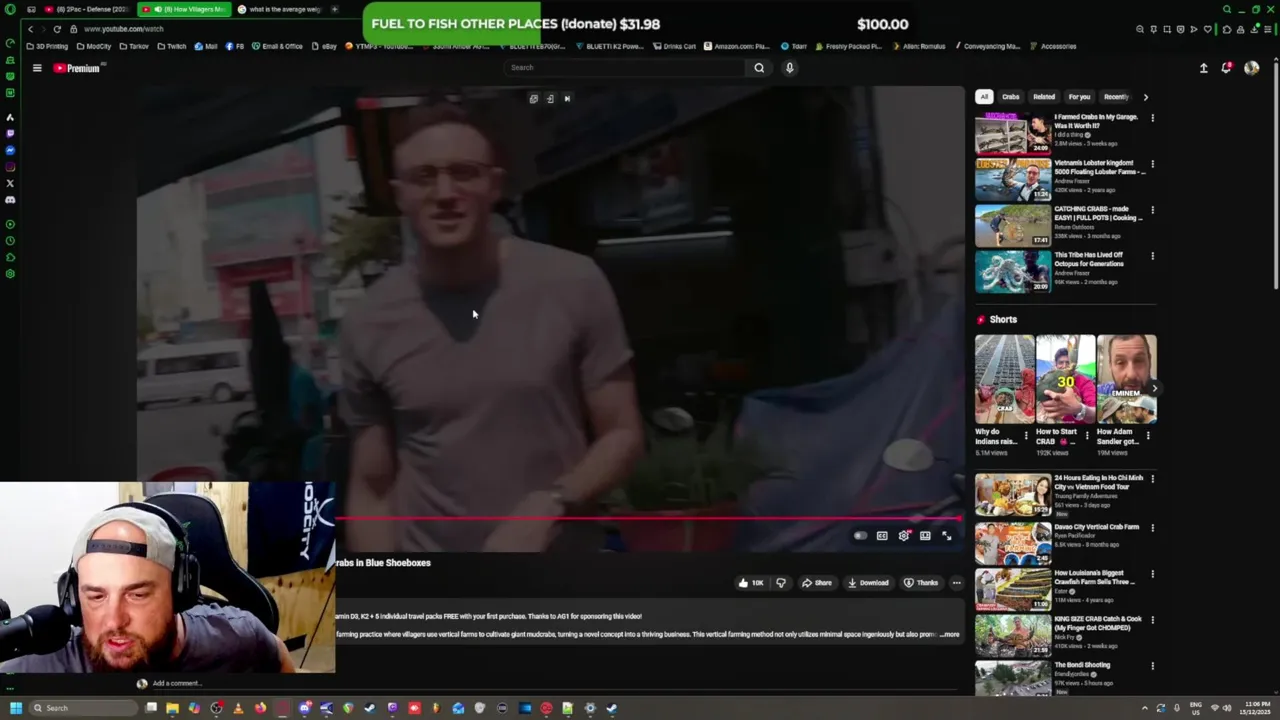Select the Recently filter chip

pyautogui.click(x=1116, y=97)
